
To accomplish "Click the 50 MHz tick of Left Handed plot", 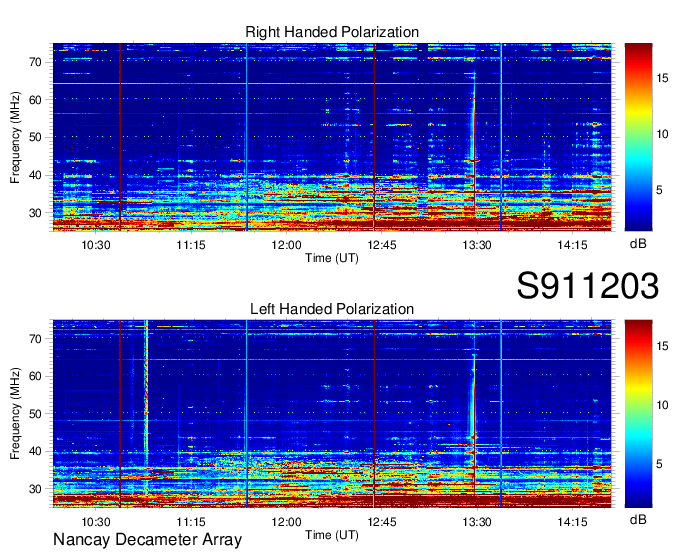I will point(36,414).
